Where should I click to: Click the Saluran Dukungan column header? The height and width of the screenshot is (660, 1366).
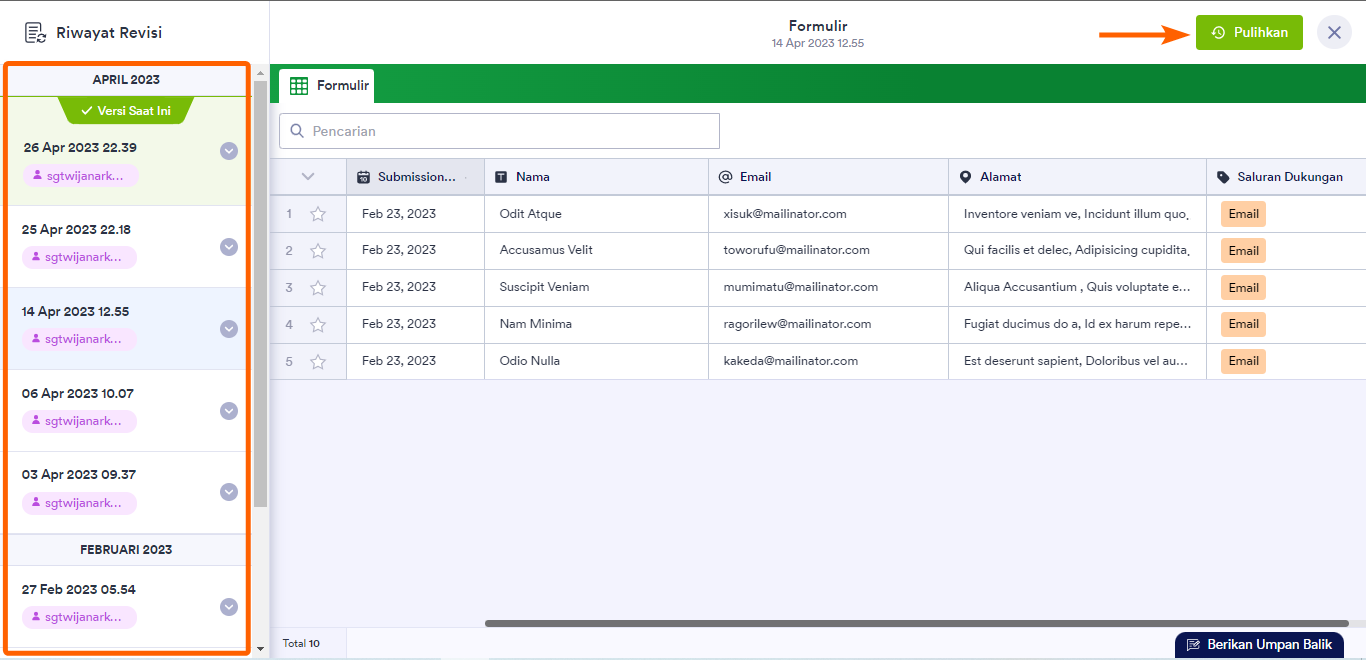pyautogui.click(x=1286, y=177)
